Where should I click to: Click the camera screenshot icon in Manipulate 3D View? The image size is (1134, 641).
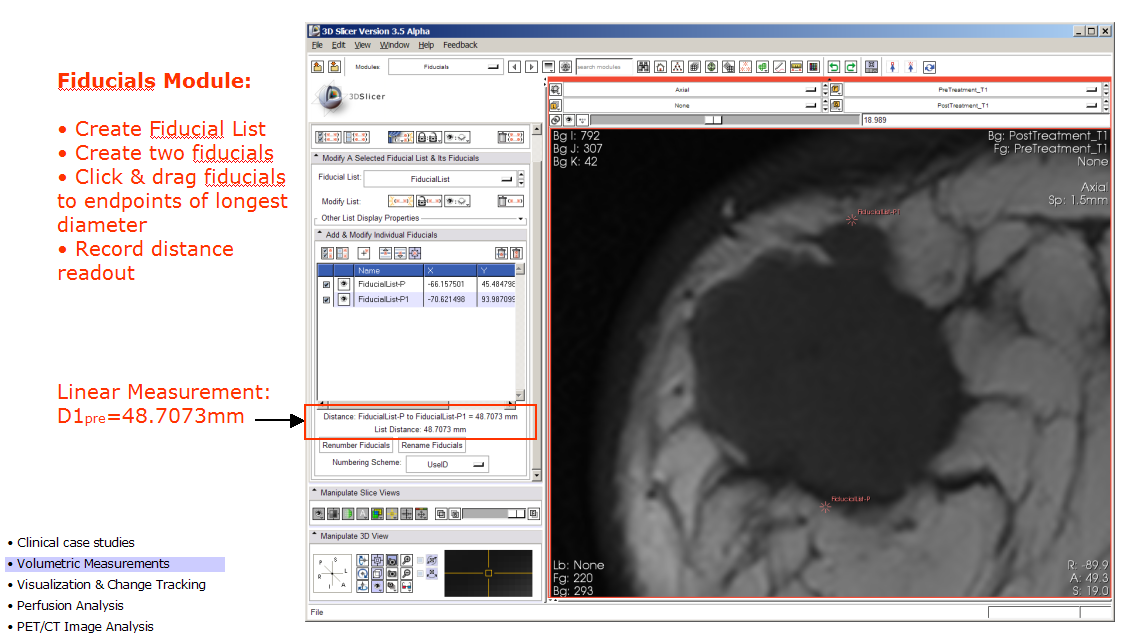(392, 573)
